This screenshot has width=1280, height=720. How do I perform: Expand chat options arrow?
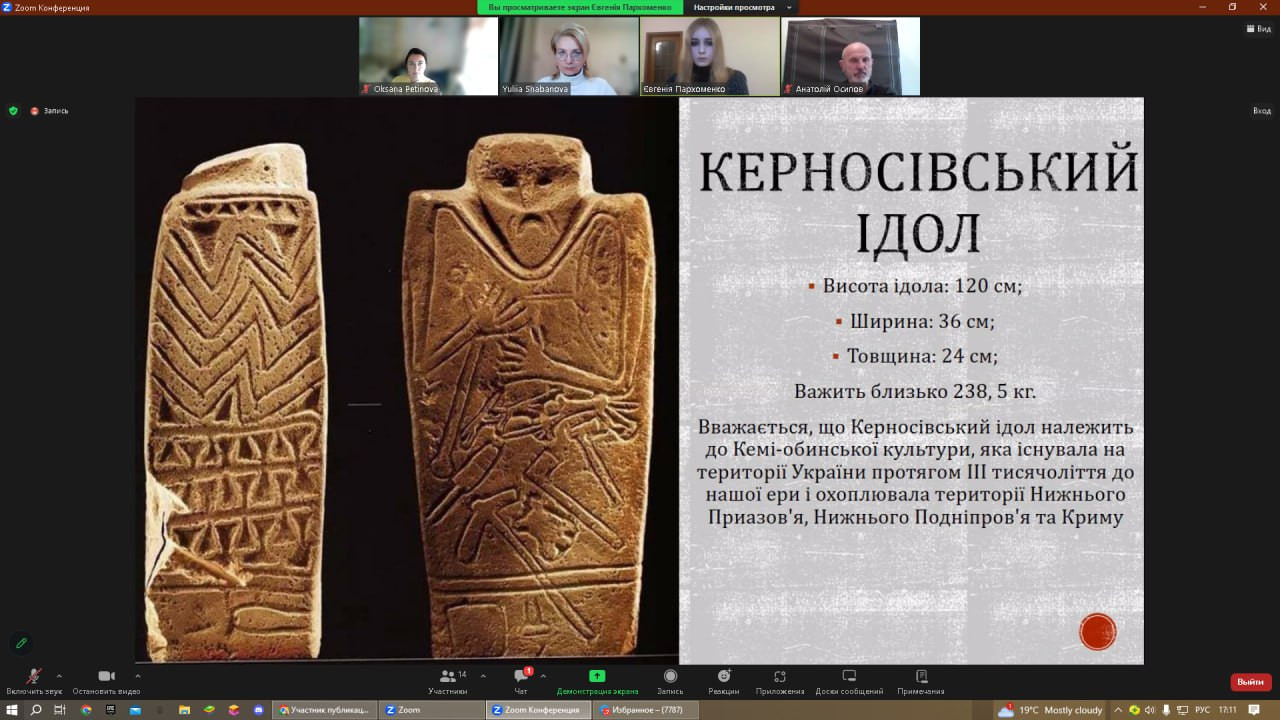[x=543, y=676]
